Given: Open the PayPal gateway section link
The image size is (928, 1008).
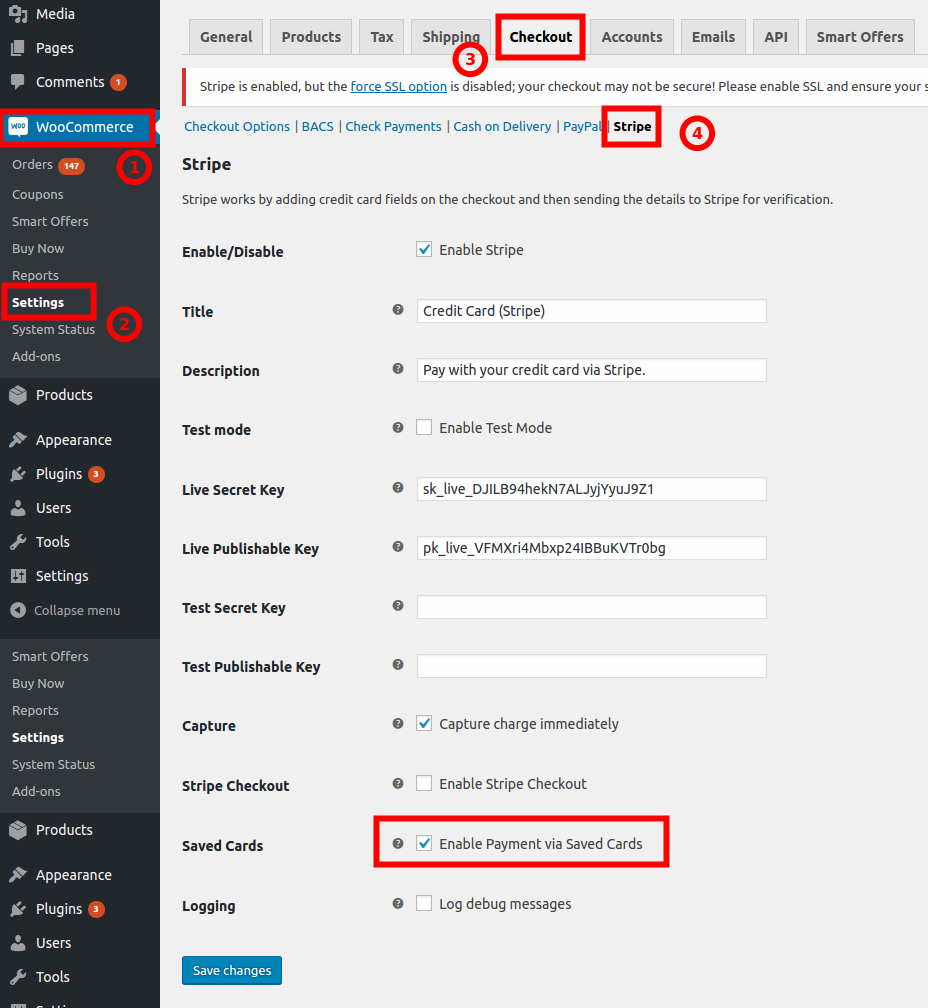Looking at the screenshot, I should 582,127.
